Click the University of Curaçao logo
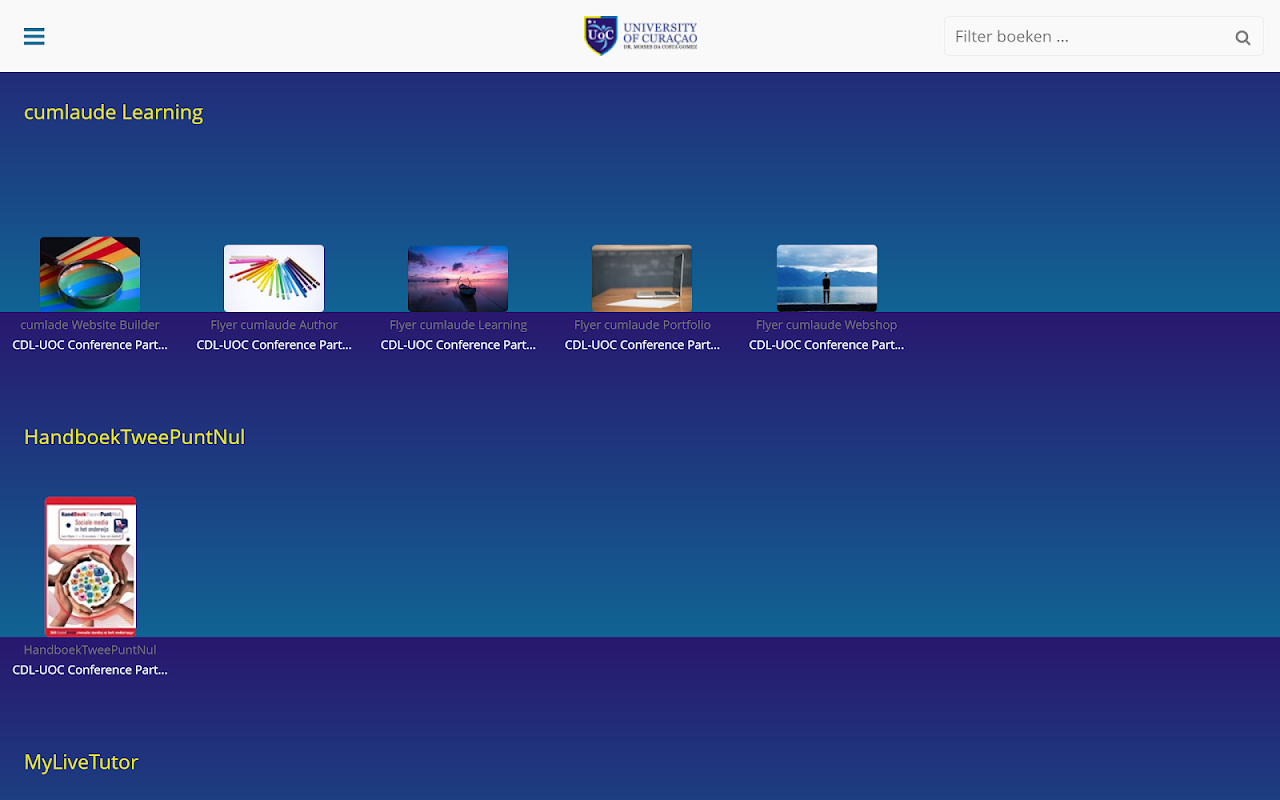Screen dimensions: 1280x800 [640, 36]
